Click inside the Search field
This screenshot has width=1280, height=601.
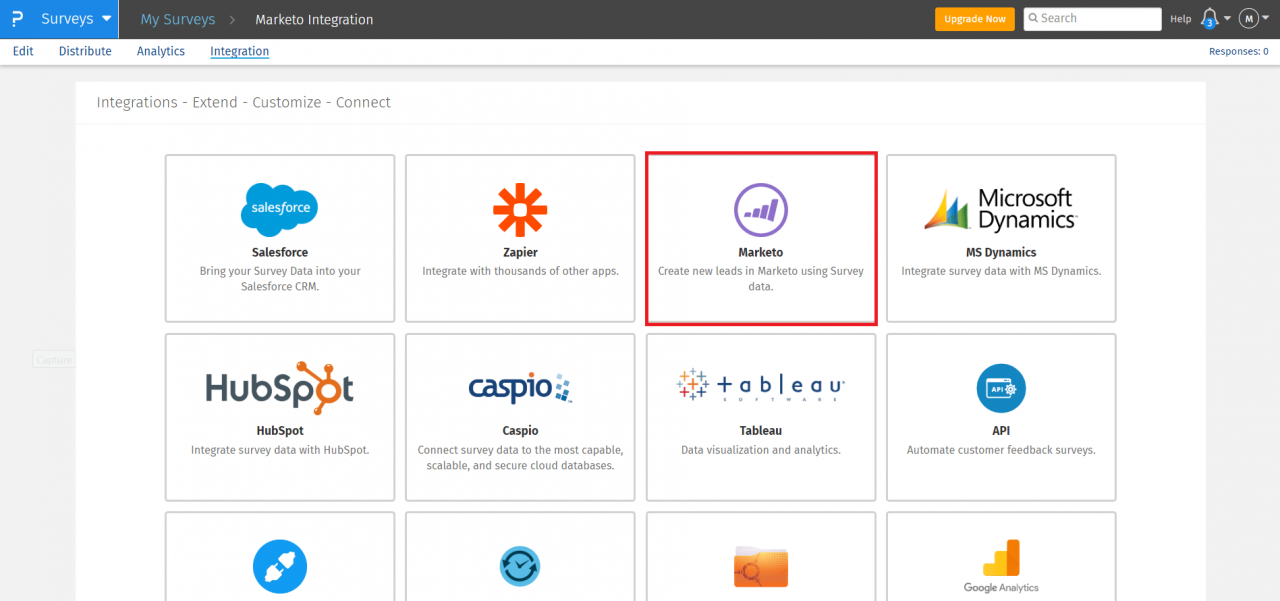(1092, 18)
